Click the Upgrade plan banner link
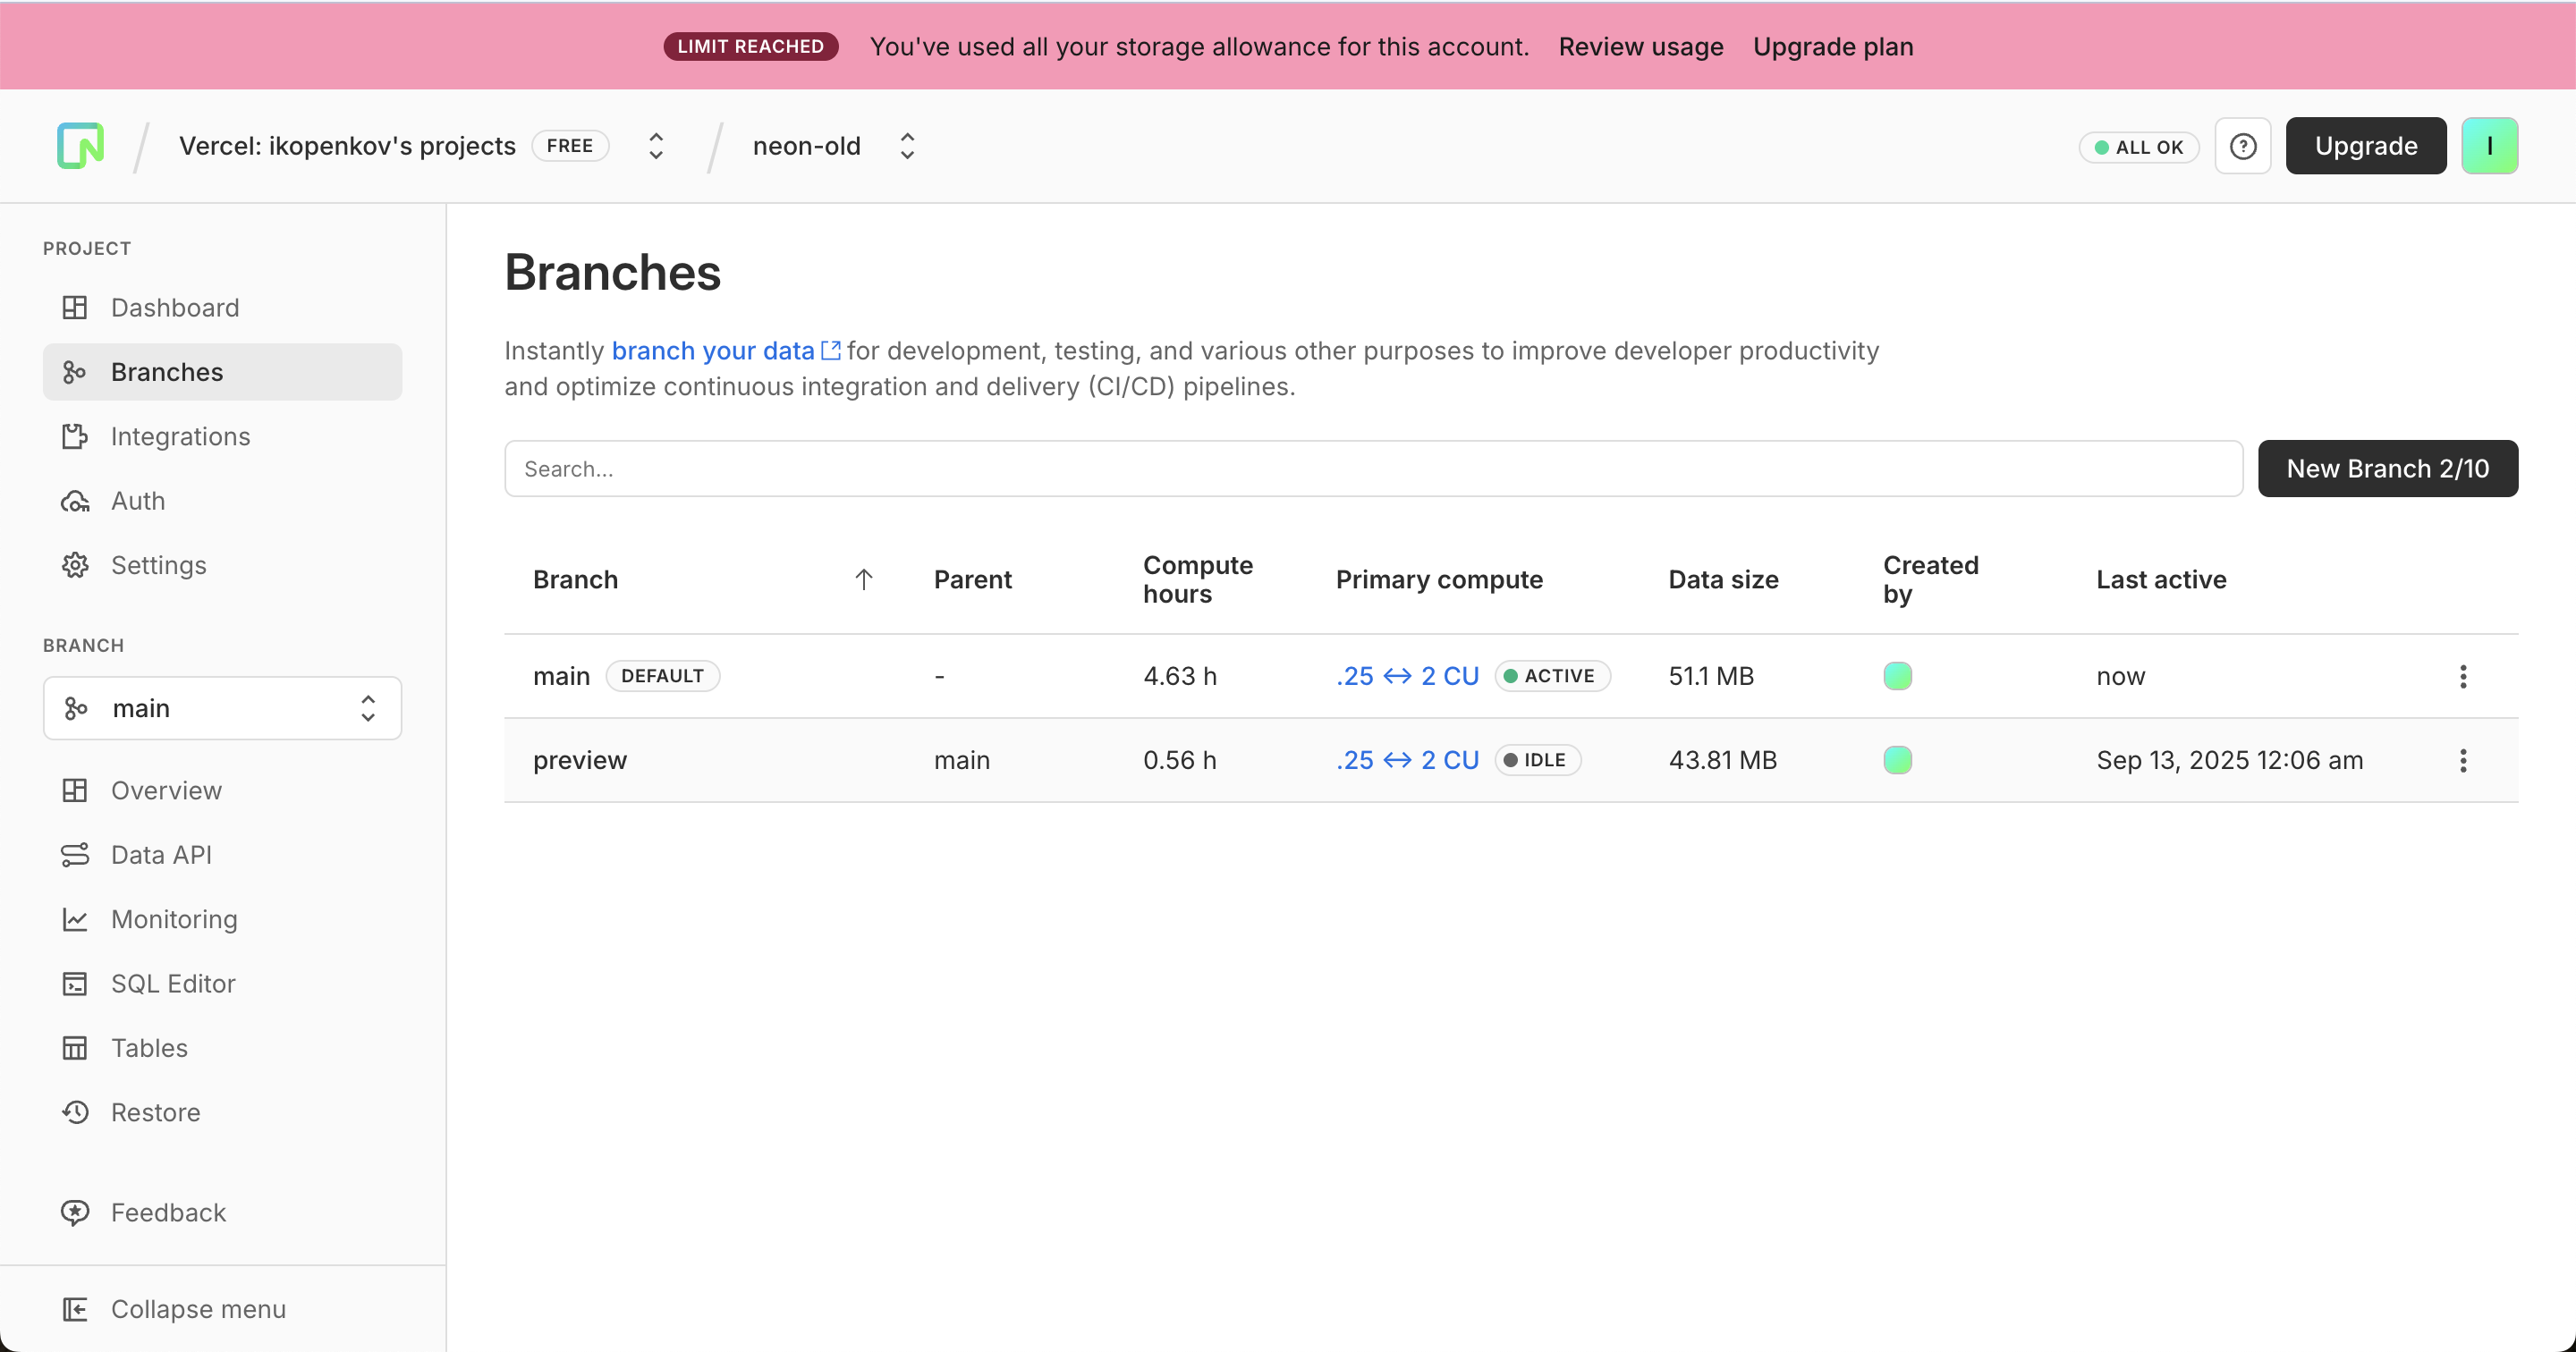The image size is (2576, 1352). point(1832,46)
